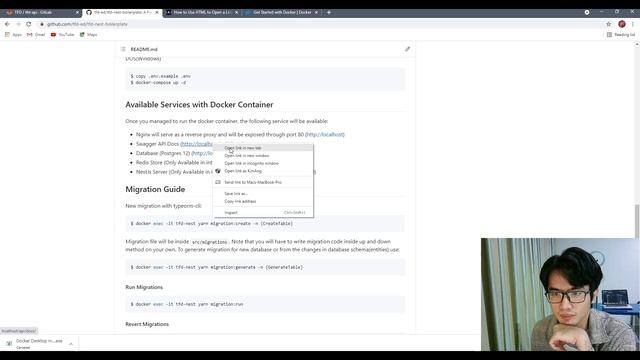This screenshot has height=360, width=640.
Task: Click the migration:generate code block
Action: [x=265, y=267]
